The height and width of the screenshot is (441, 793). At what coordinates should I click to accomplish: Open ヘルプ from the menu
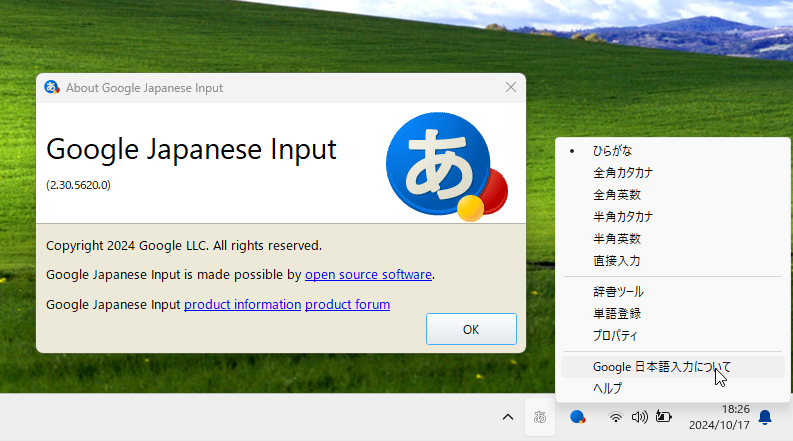pyautogui.click(x=673, y=388)
